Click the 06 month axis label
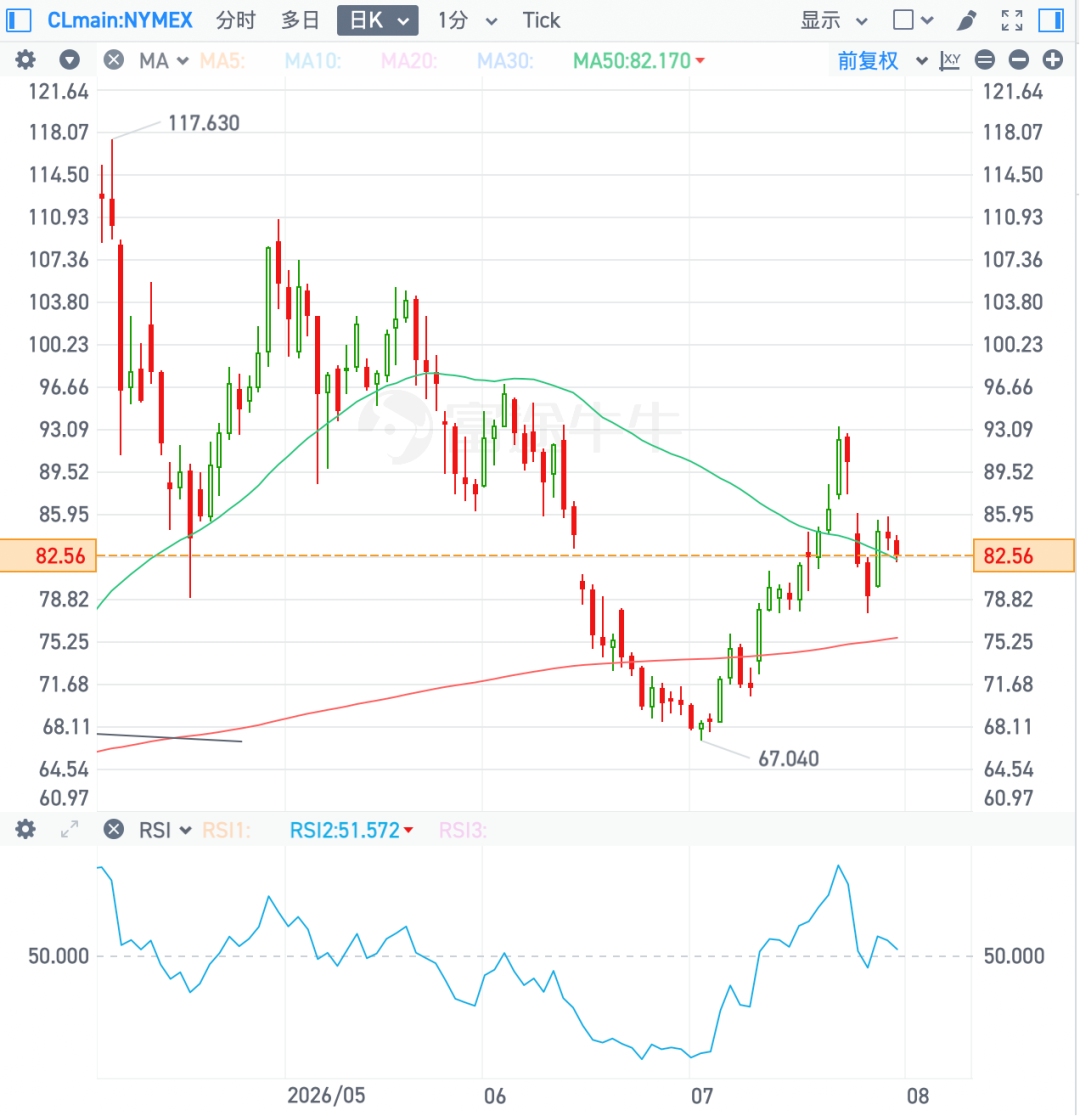 point(495,1095)
